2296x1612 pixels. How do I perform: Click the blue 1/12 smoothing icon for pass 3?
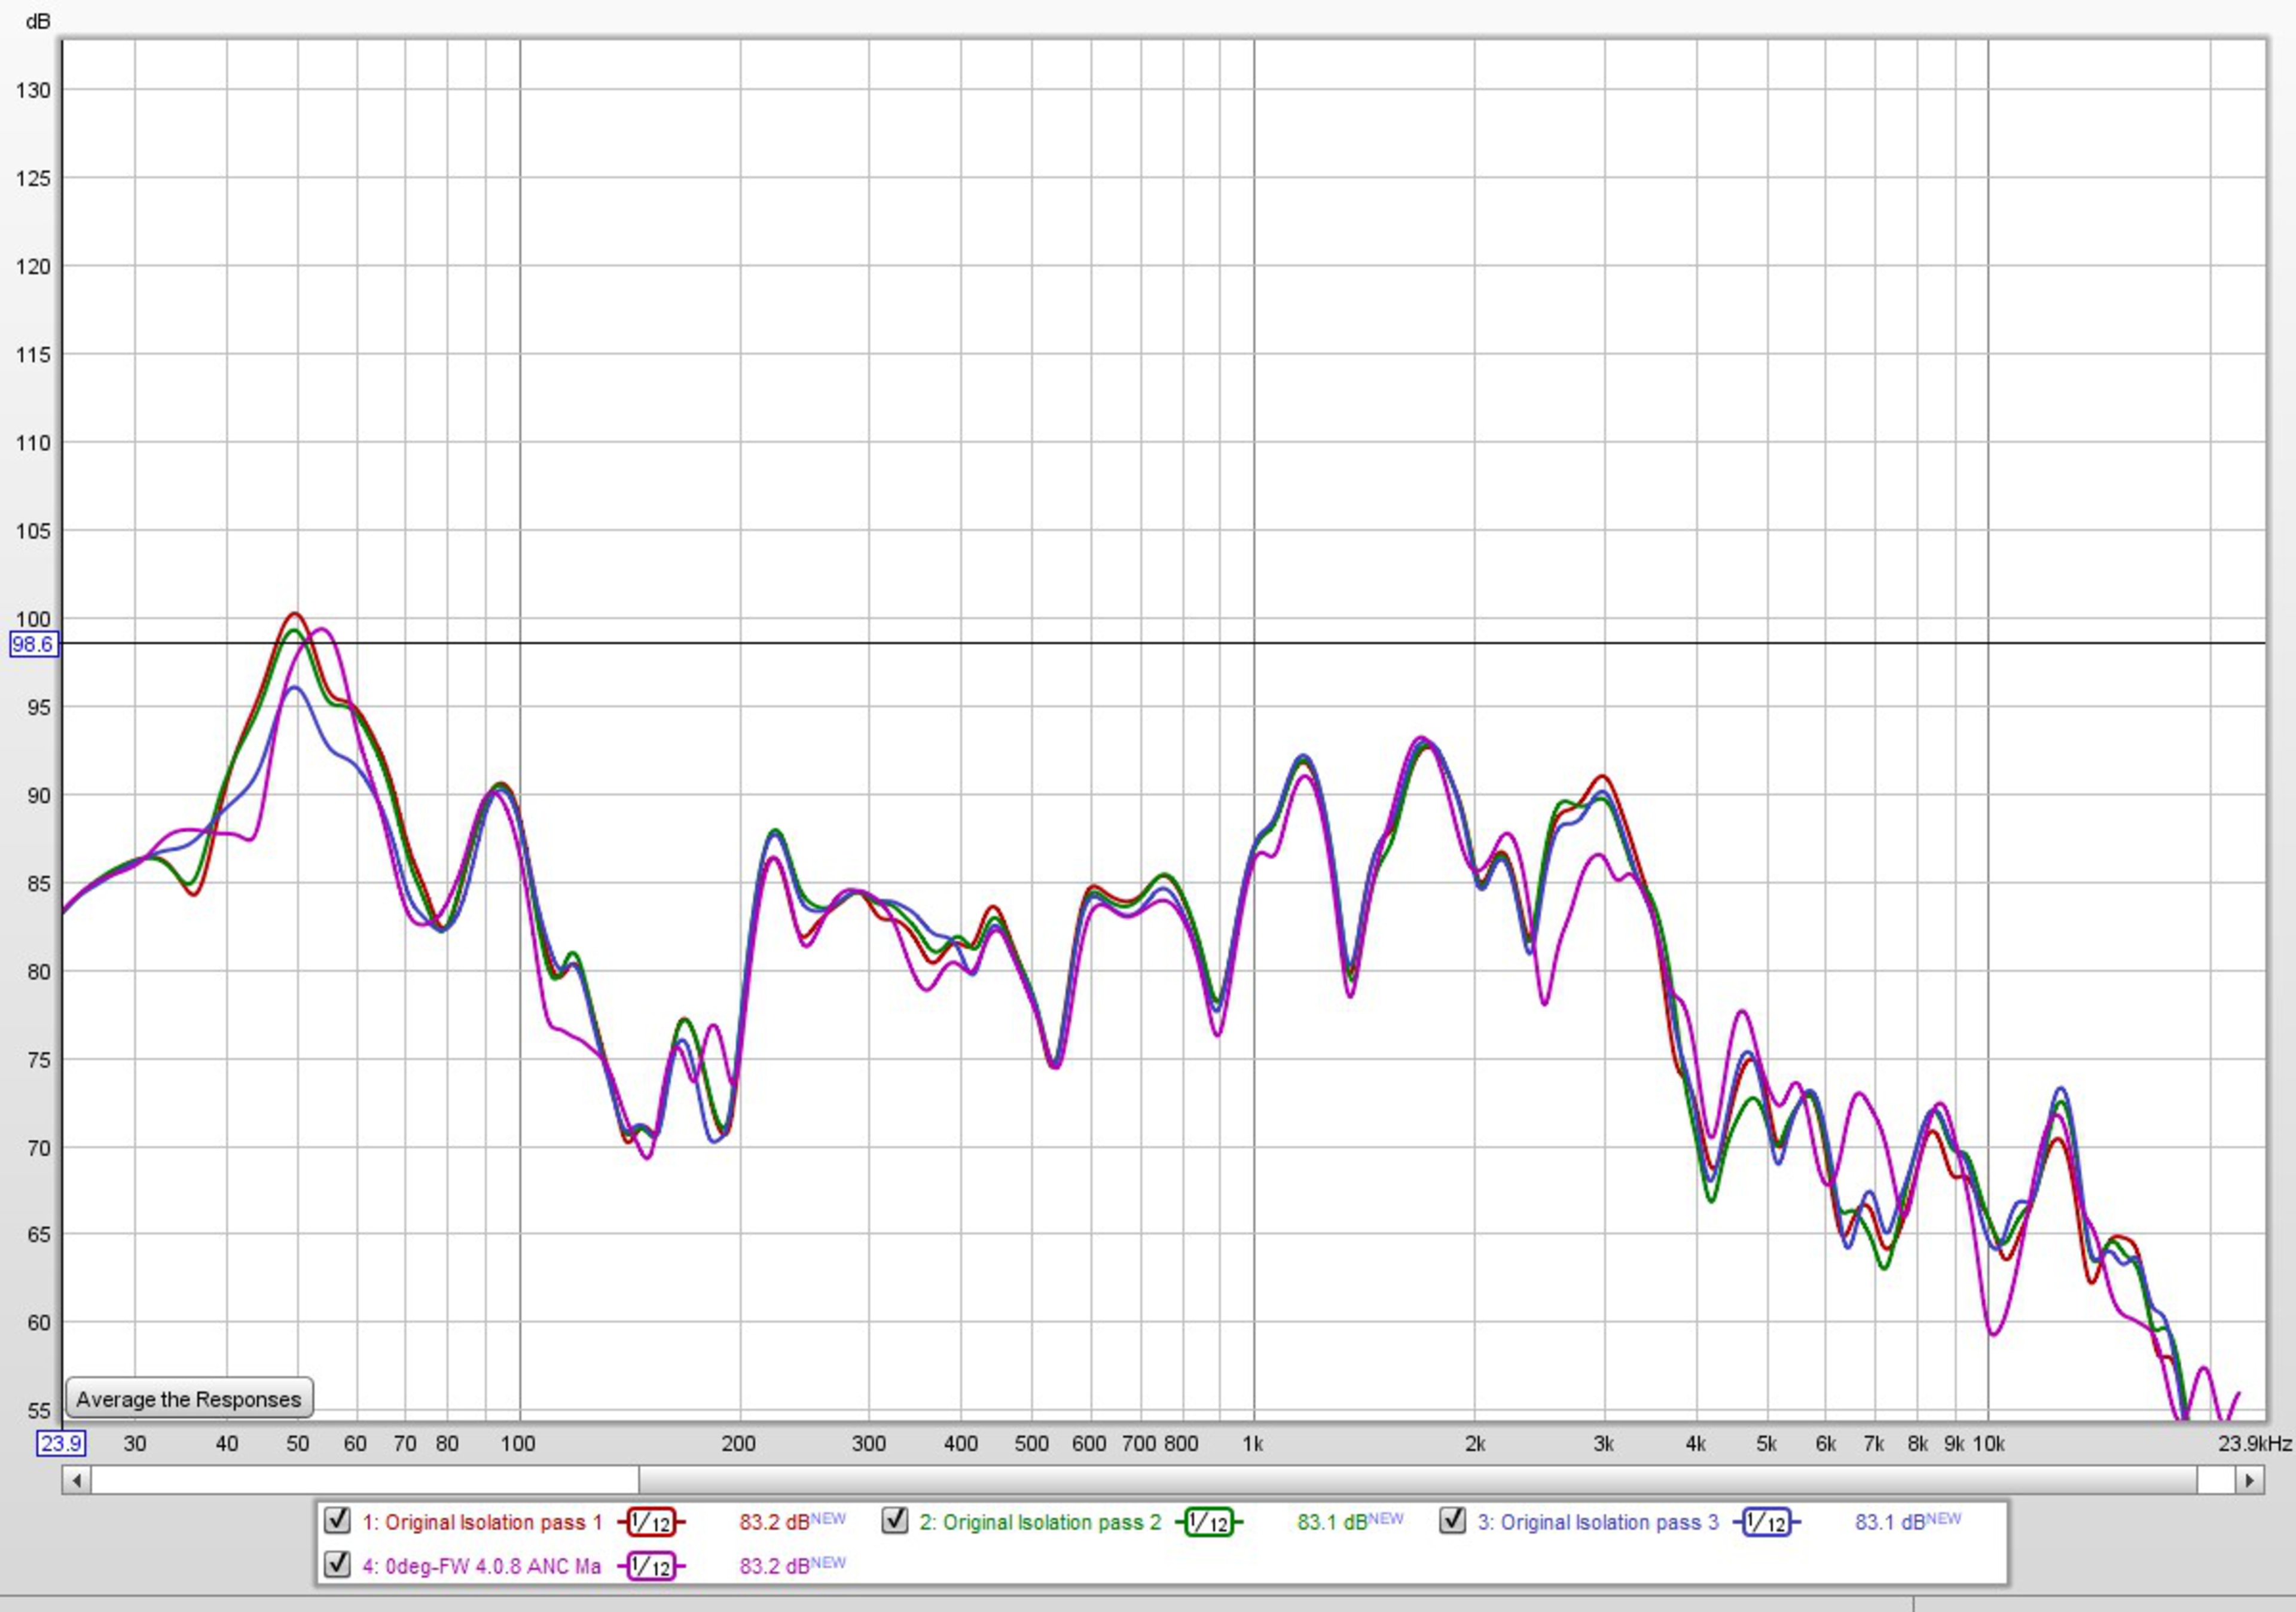(1767, 1523)
